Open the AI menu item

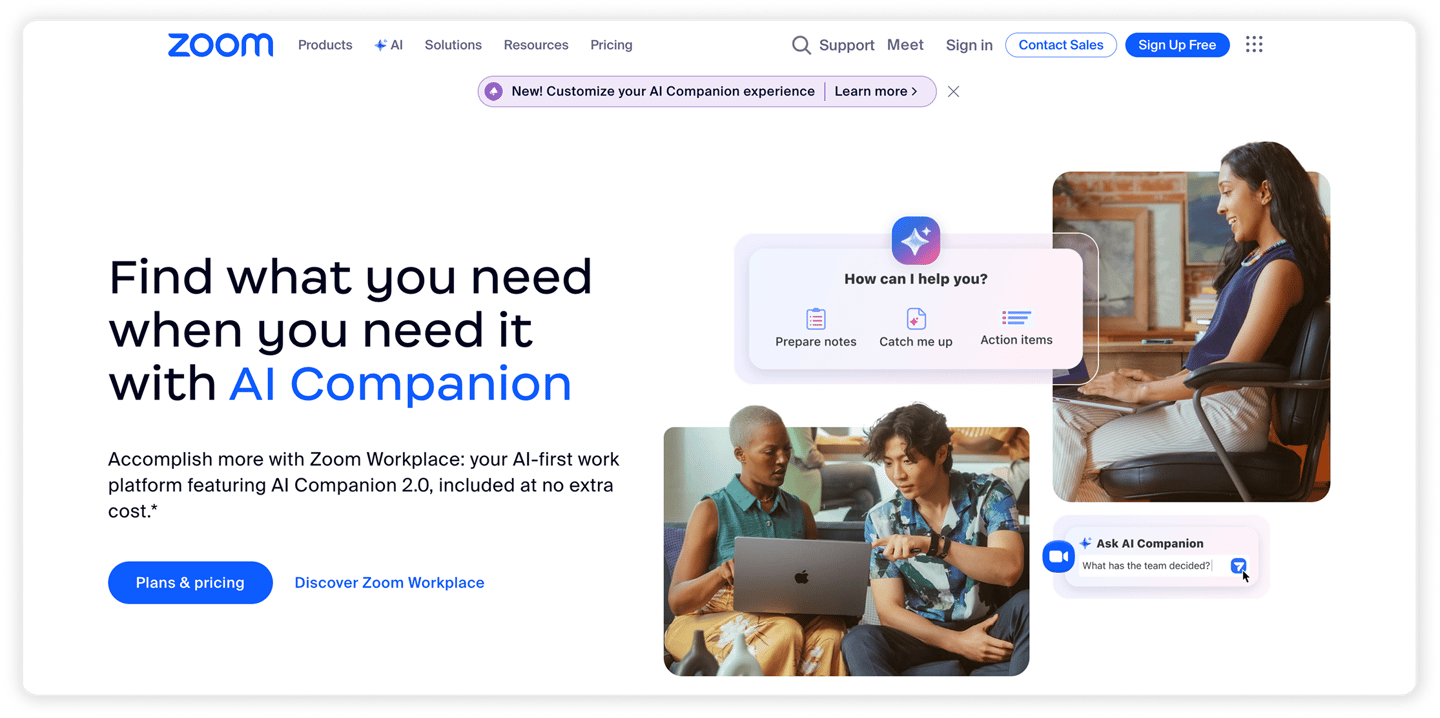[x=388, y=45]
